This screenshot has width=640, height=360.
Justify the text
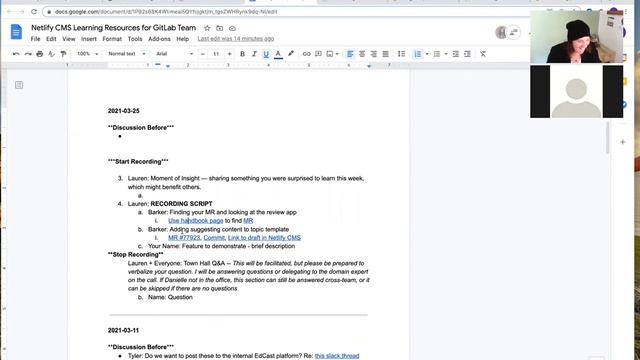385,54
